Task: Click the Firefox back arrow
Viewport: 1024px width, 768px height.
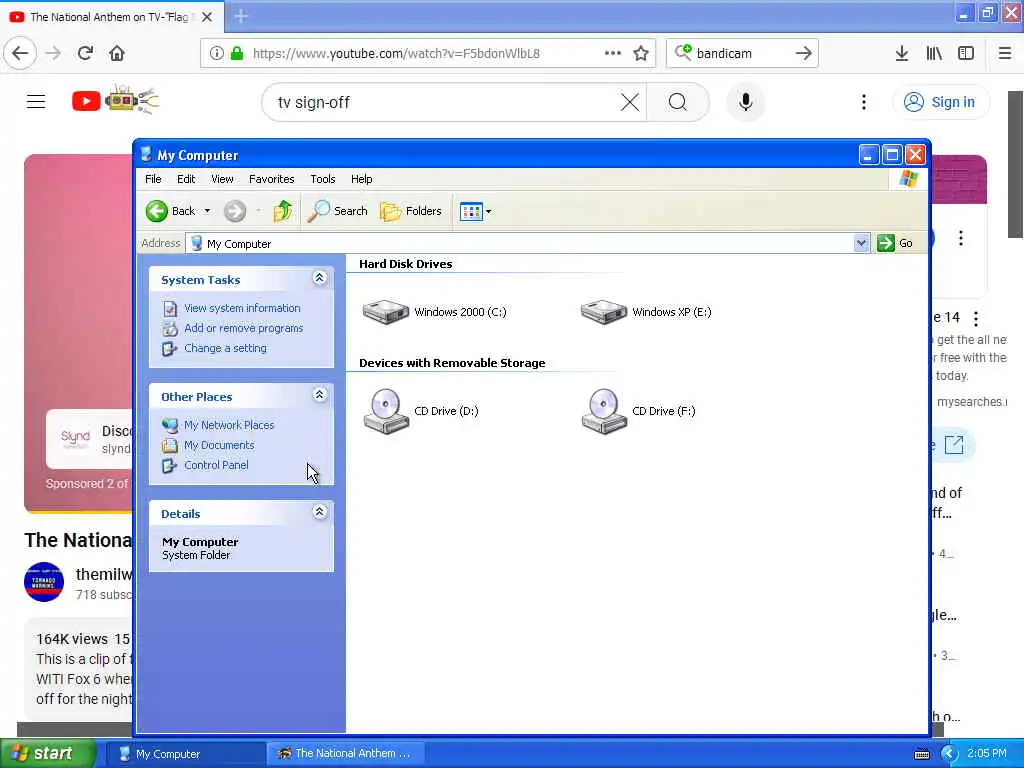Action: [x=20, y=53]
